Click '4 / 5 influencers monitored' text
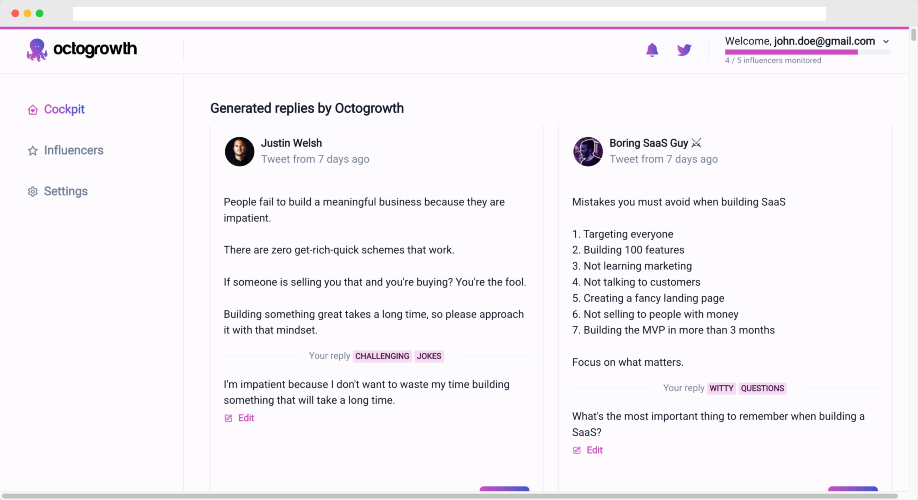Screen dimensions: 918x500 point(773,60)
